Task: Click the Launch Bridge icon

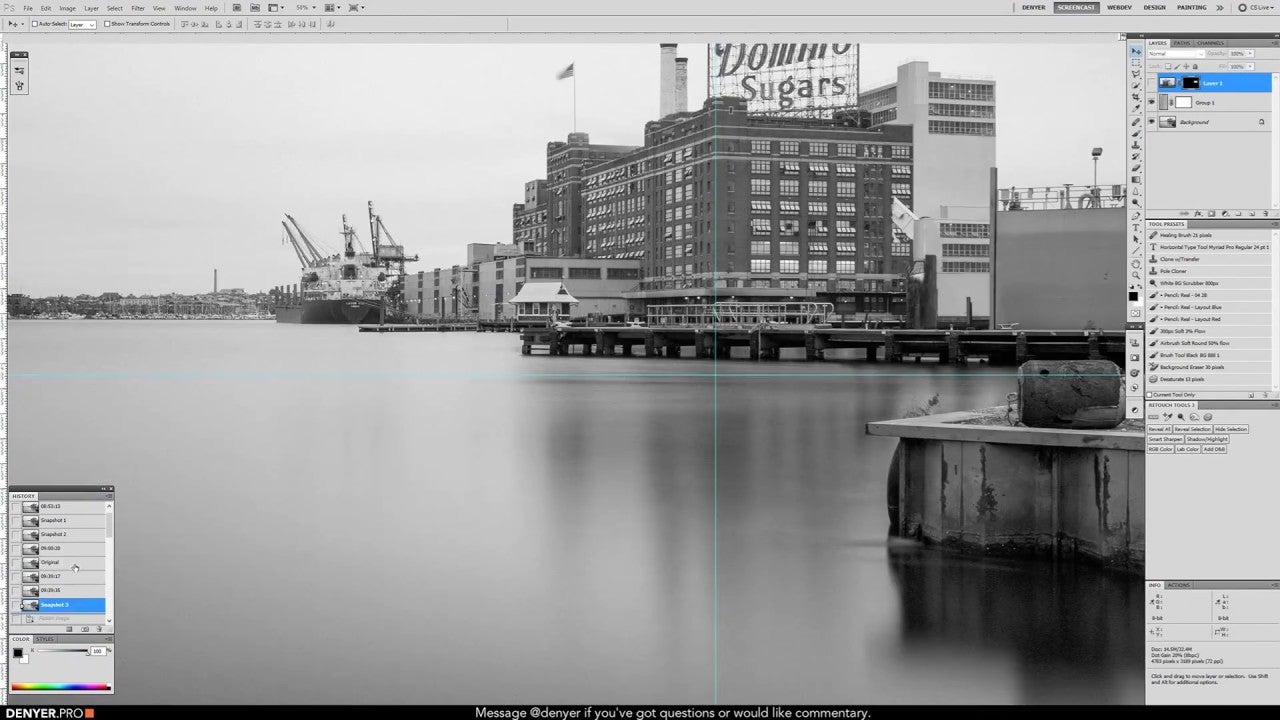Action: (236, 8)
